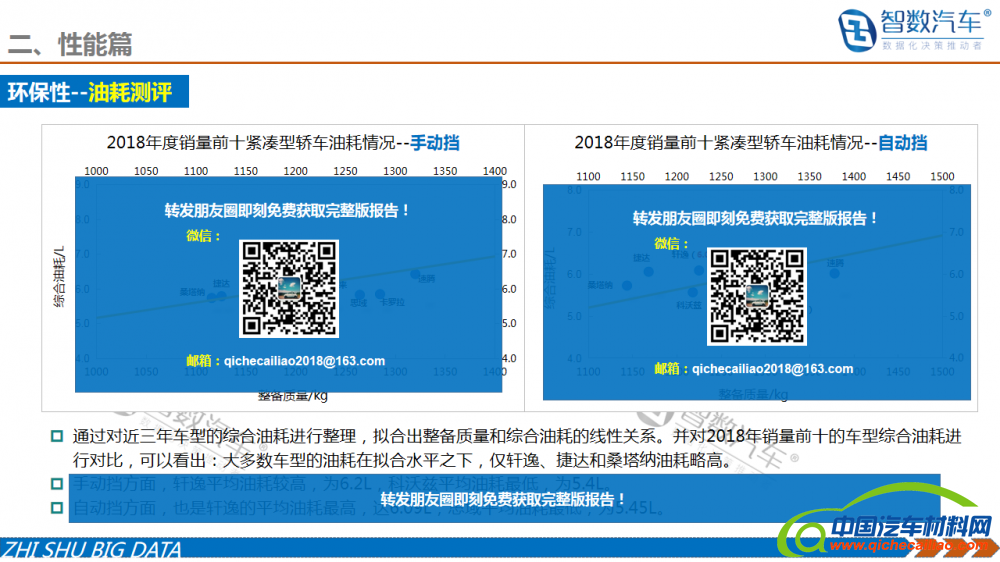Click the bottom blue 转发朋友圈 banner
Viewport: 1000px width, 562px height.
(x=503, y=498)
